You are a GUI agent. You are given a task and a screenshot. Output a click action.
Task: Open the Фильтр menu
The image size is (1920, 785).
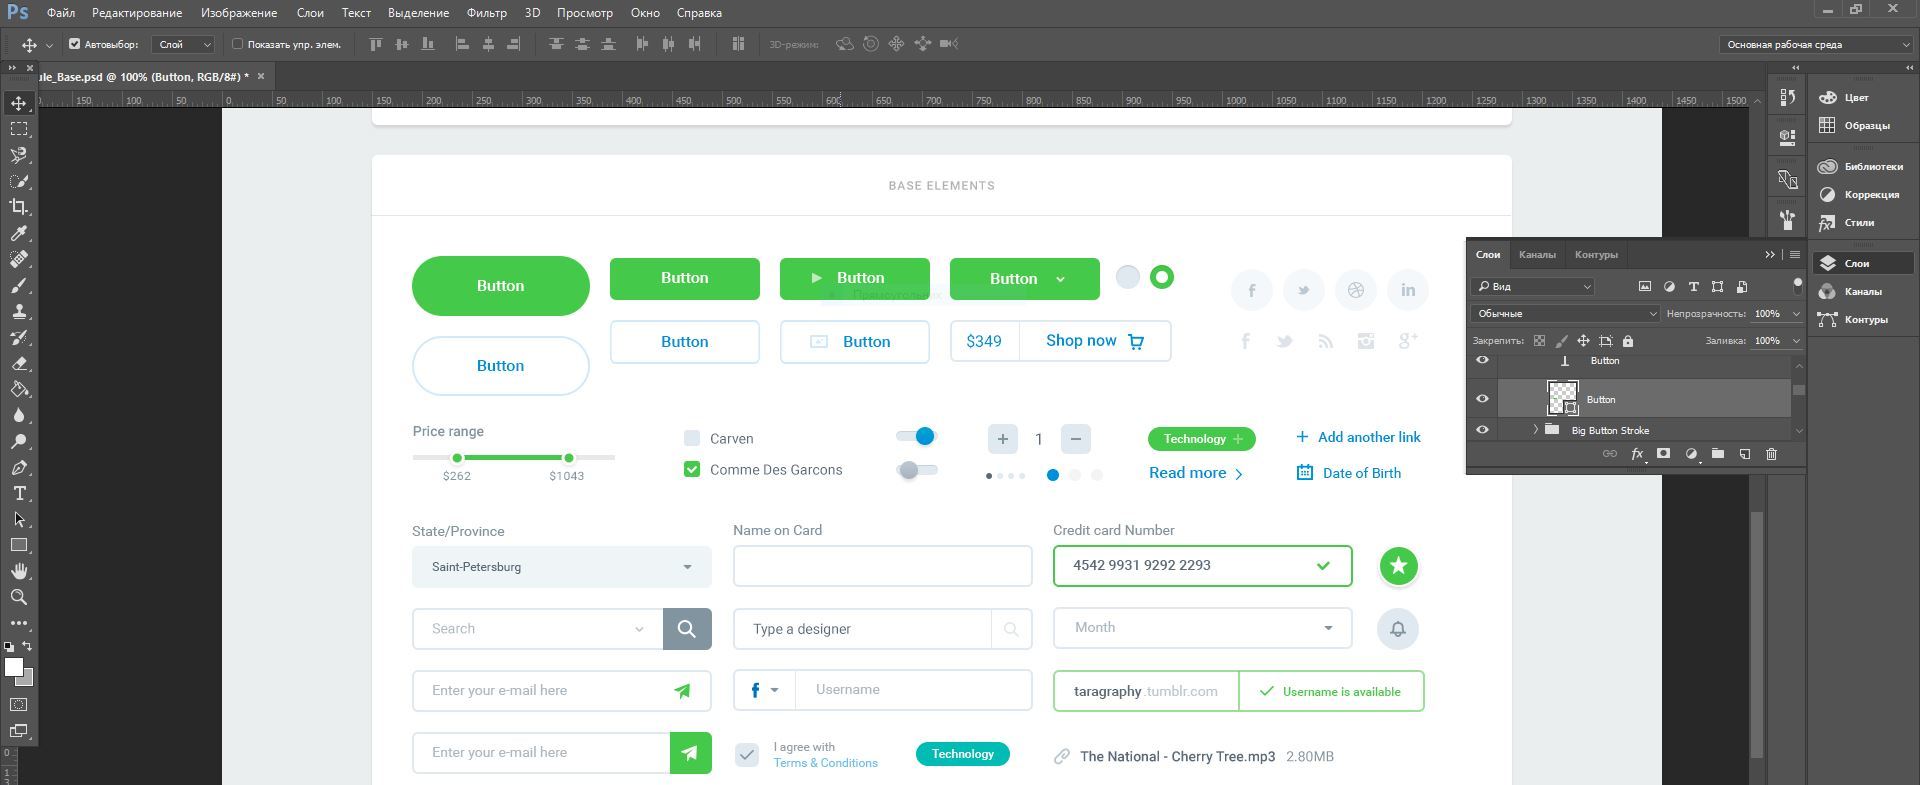click(x=486, y=13)
